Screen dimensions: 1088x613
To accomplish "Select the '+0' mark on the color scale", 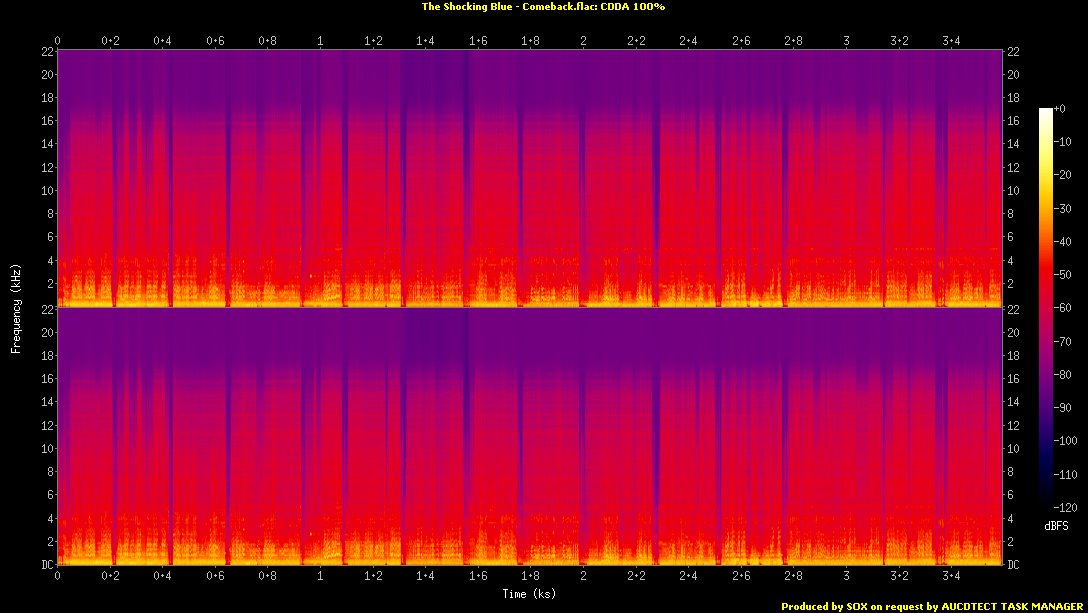I will 1060,108.
